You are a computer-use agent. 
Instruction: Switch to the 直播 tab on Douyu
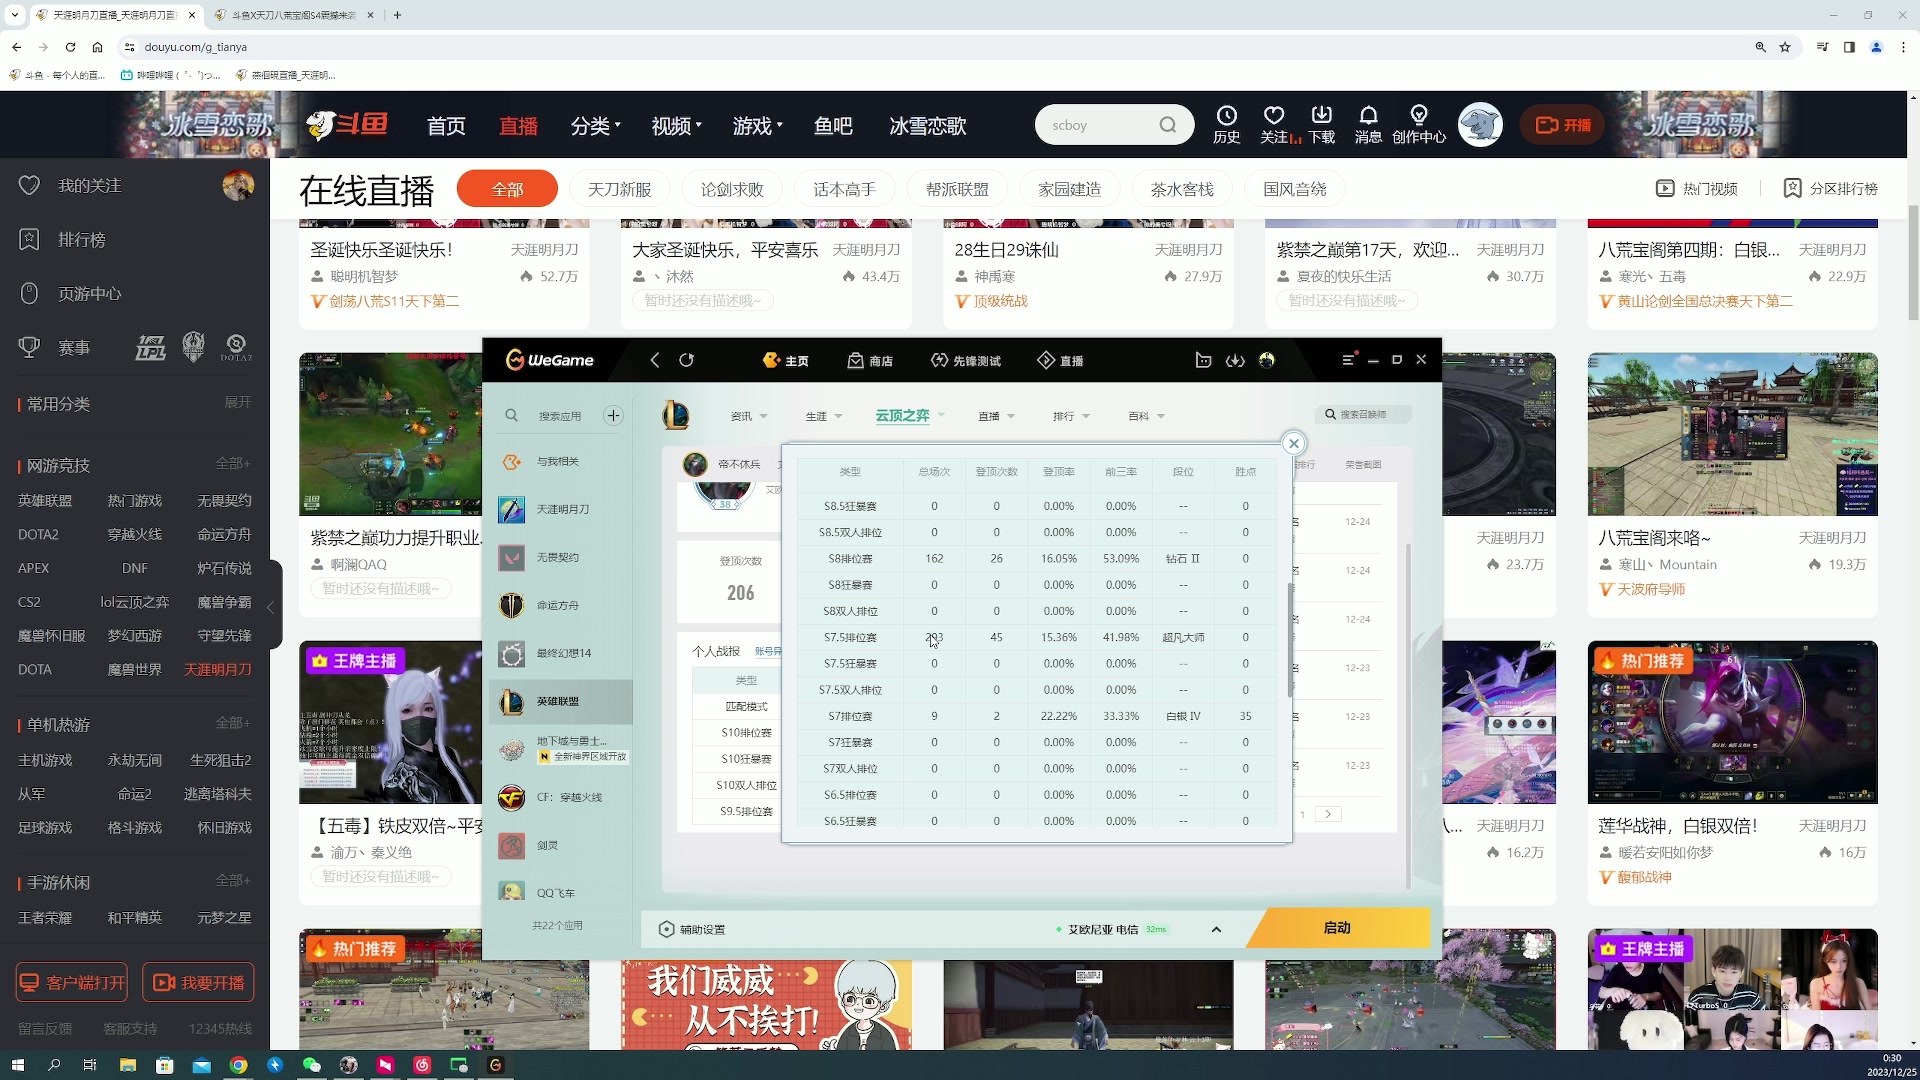(518, 125)
